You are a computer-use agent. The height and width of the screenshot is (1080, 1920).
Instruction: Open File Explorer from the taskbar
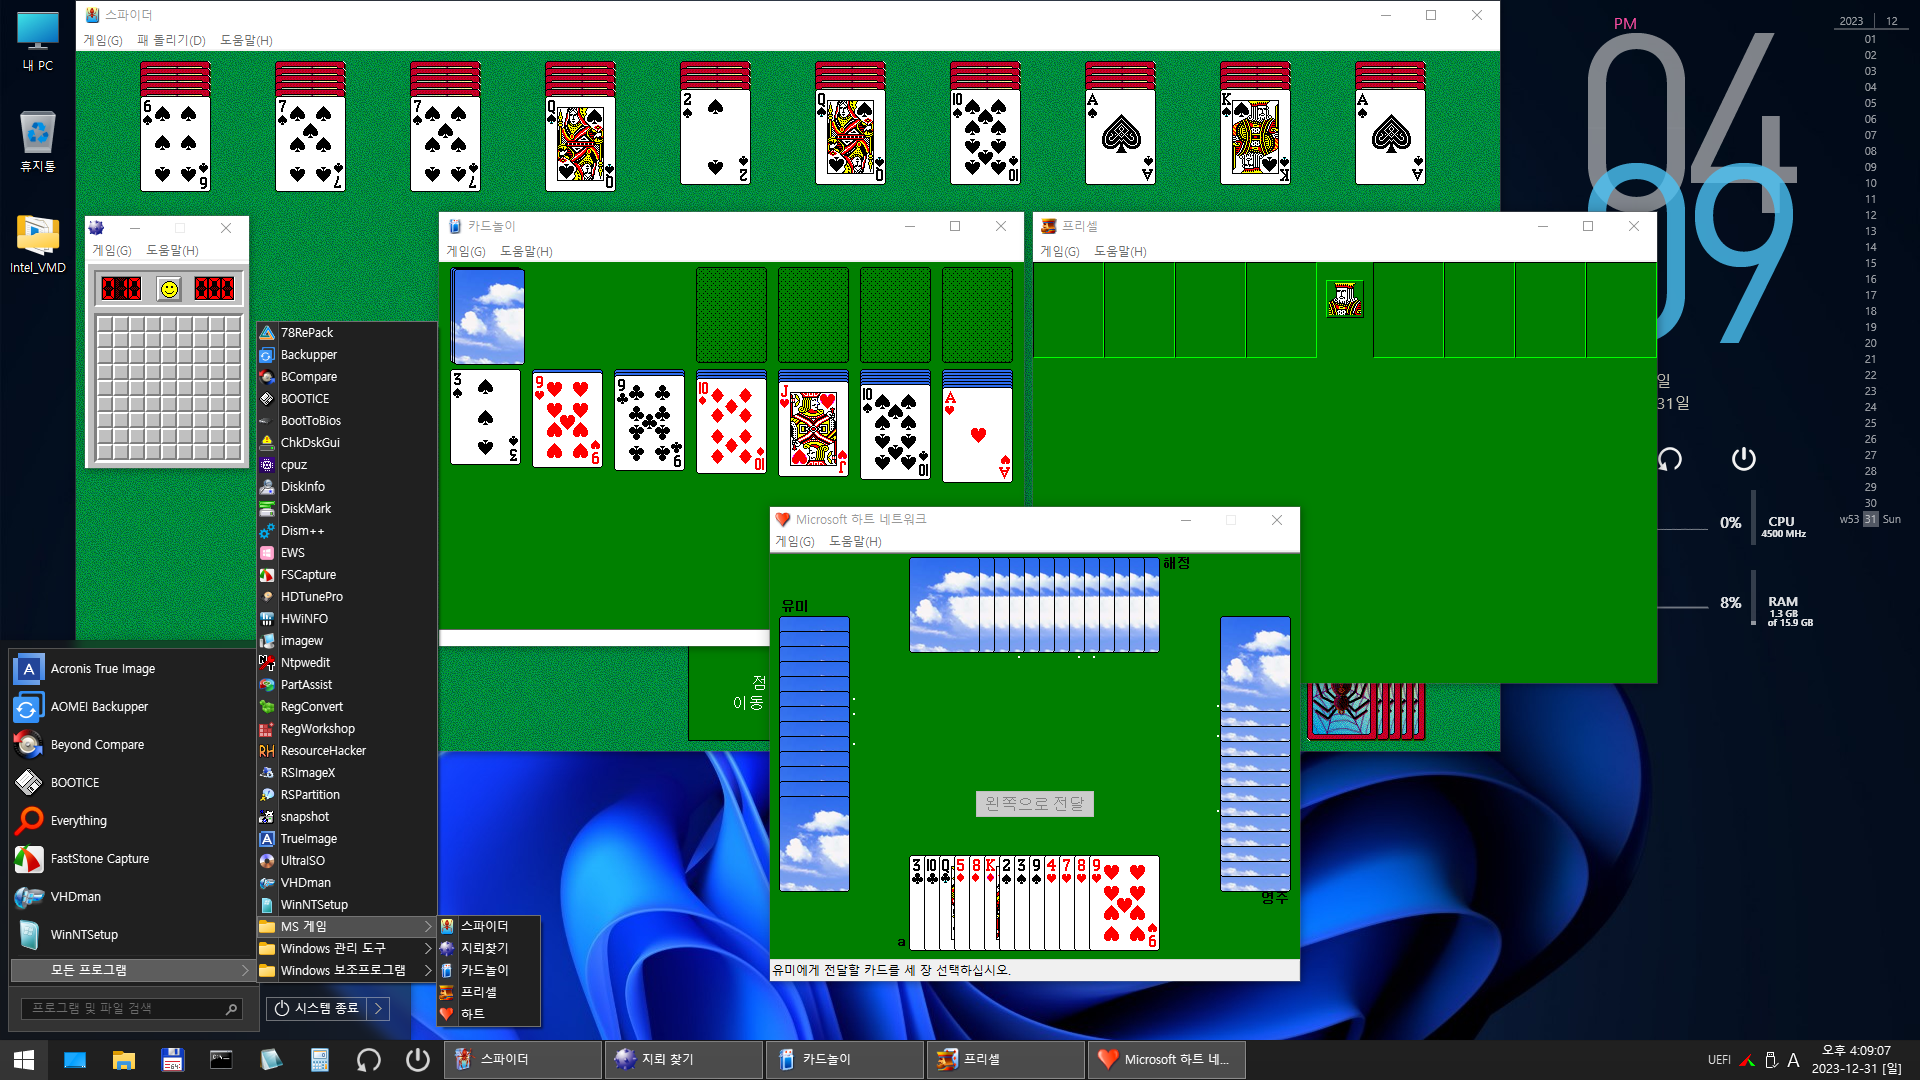pos(123,1060)
